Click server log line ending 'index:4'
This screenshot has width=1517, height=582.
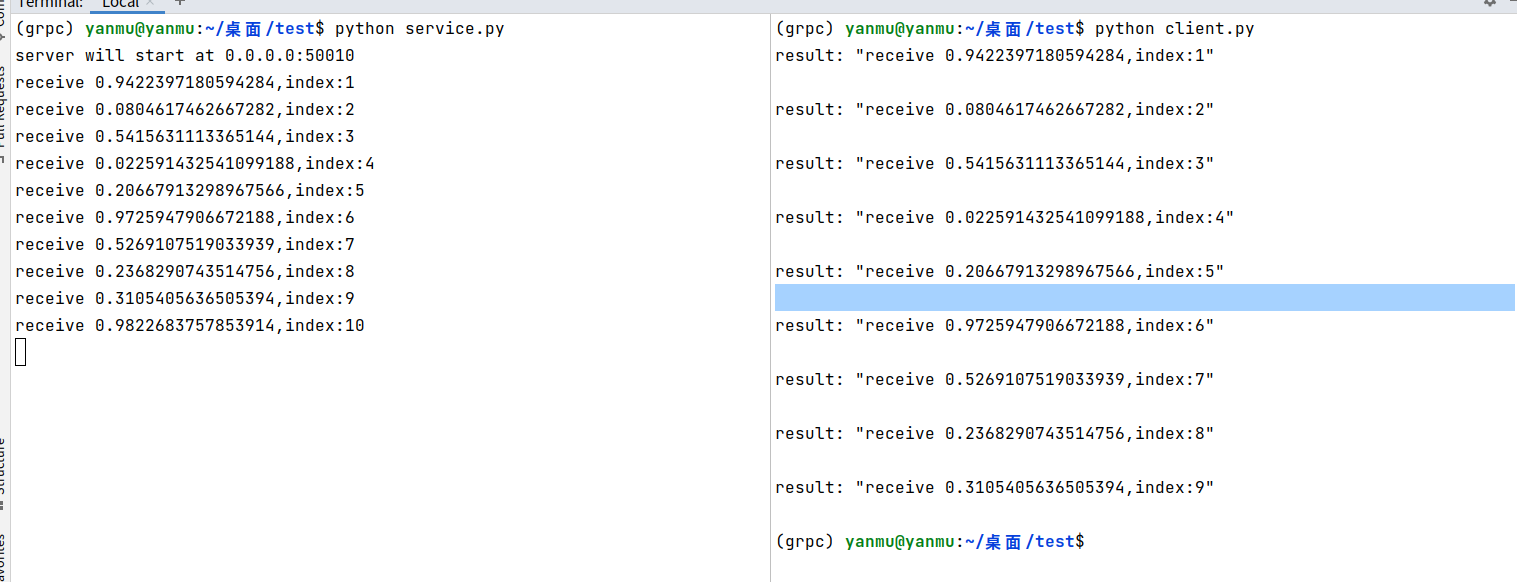coord(195,164)
